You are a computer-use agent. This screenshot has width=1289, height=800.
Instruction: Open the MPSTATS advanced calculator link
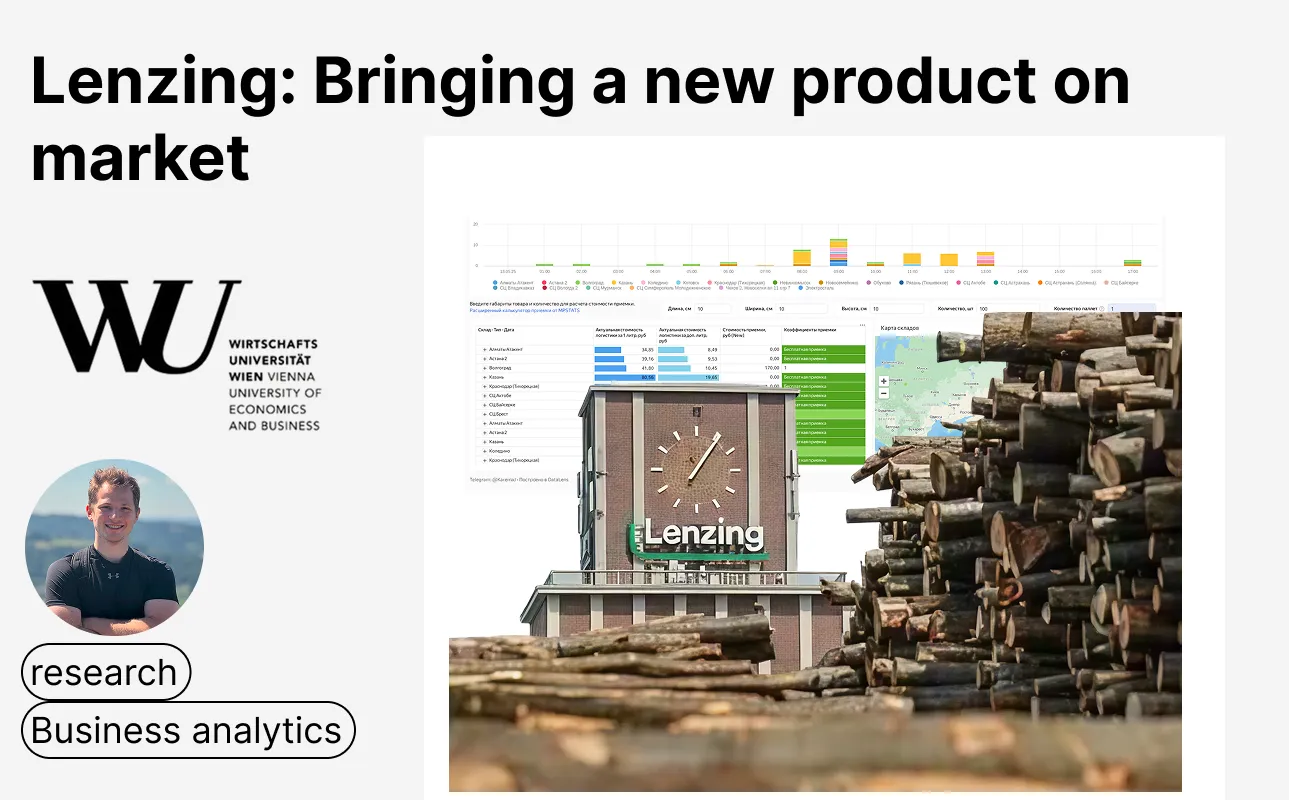[523, 310]
